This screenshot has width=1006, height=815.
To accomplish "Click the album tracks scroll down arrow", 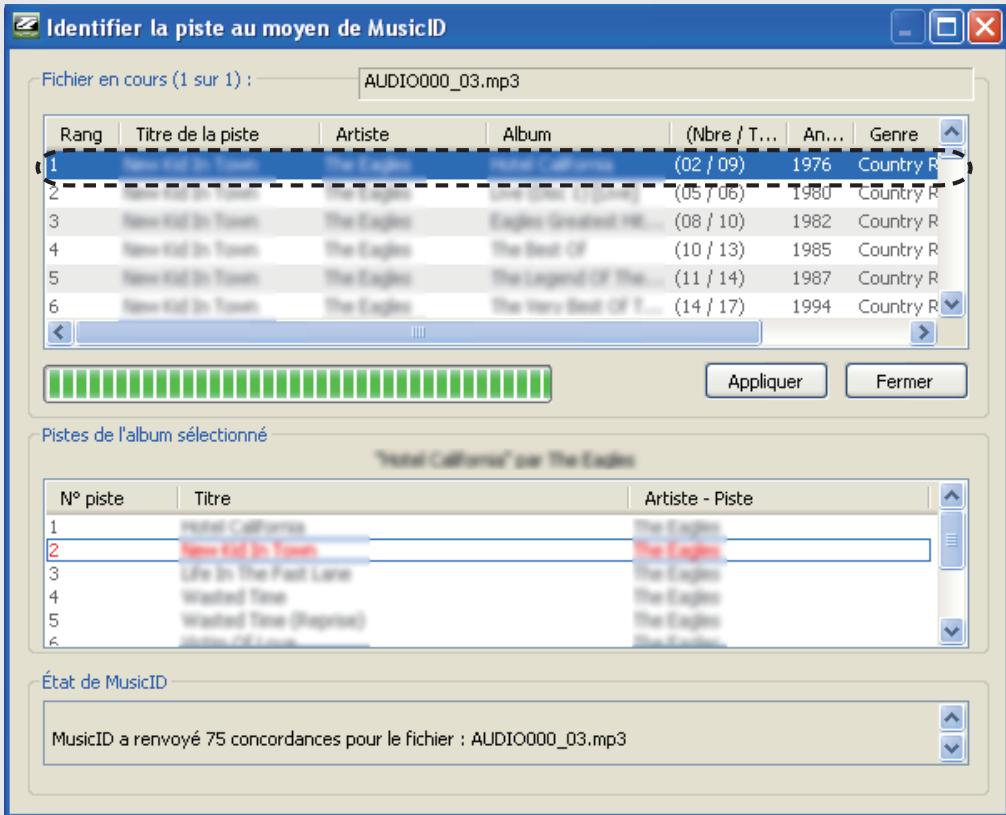I will [x=951, y=631].
